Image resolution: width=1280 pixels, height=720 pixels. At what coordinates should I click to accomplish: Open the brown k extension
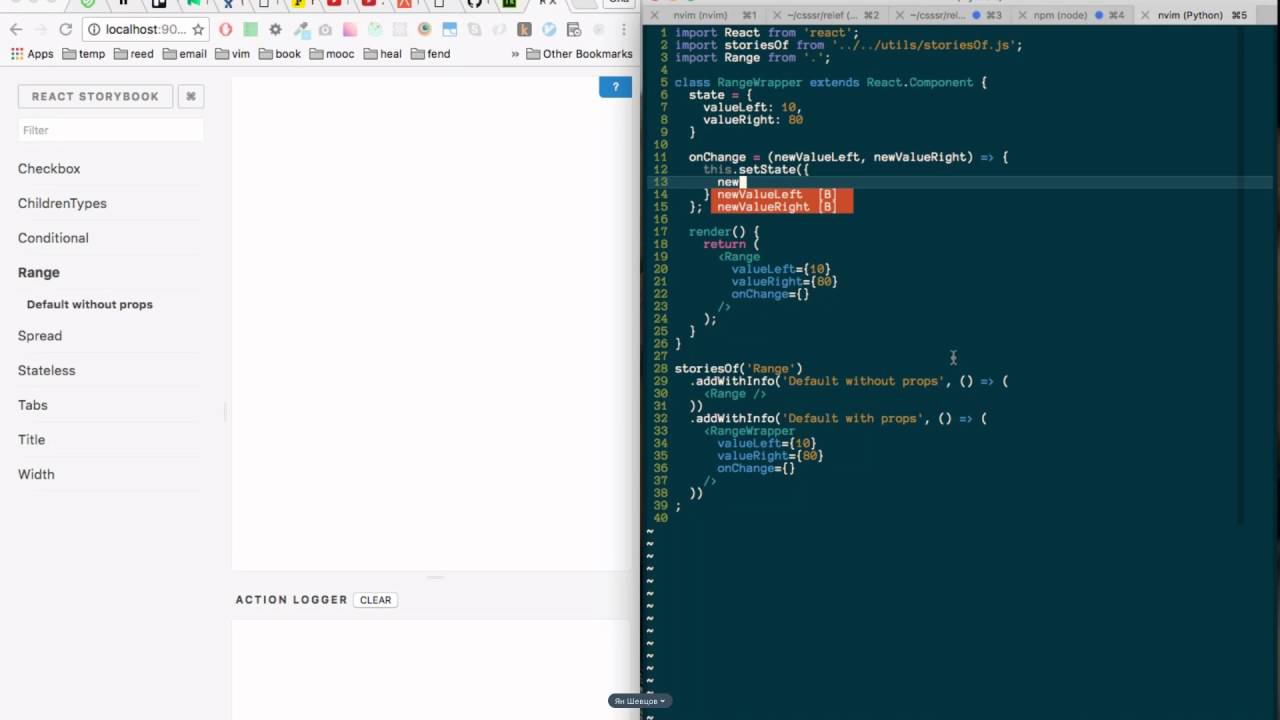coord(524,30)
